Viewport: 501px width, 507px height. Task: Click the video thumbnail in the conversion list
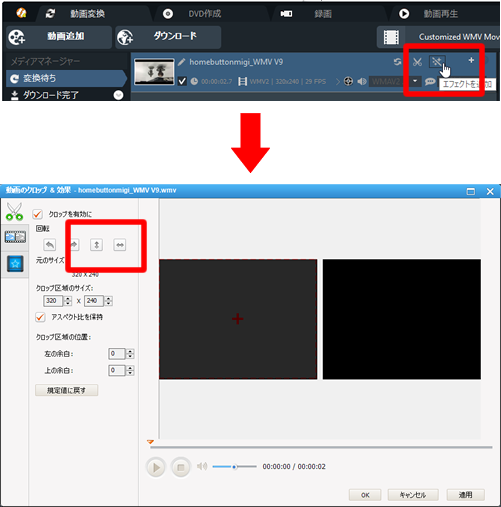(x=154, y=72)
